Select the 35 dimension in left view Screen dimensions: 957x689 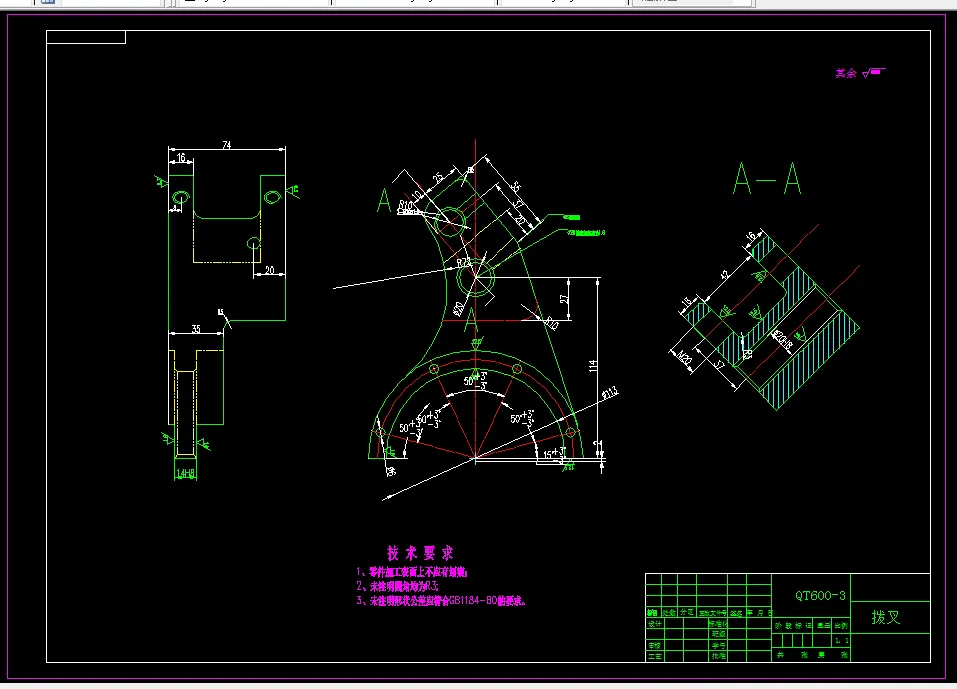tap(195, 329)
